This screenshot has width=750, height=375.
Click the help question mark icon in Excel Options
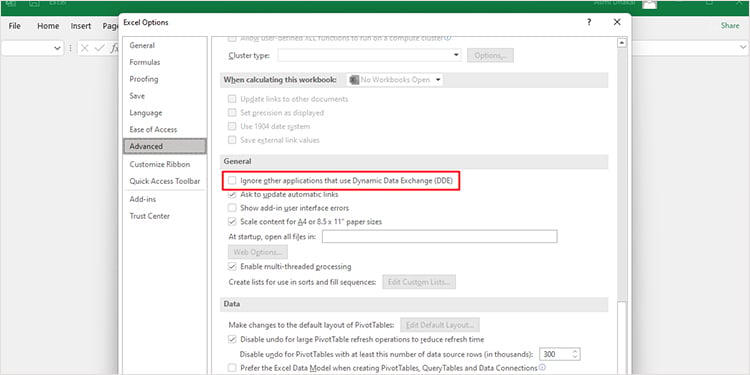[x=589, y=22]
